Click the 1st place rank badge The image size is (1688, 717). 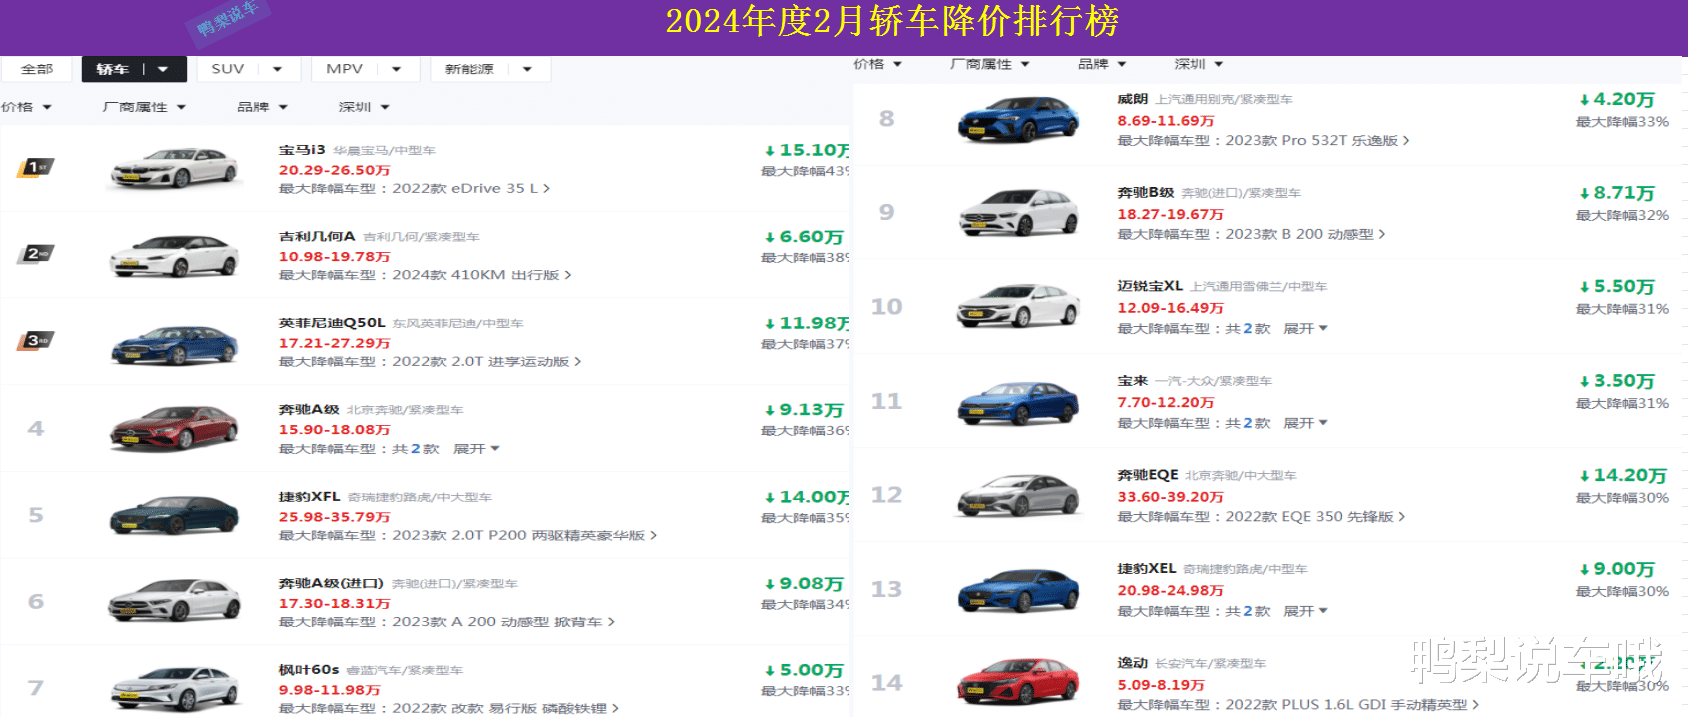coord(35,167)
